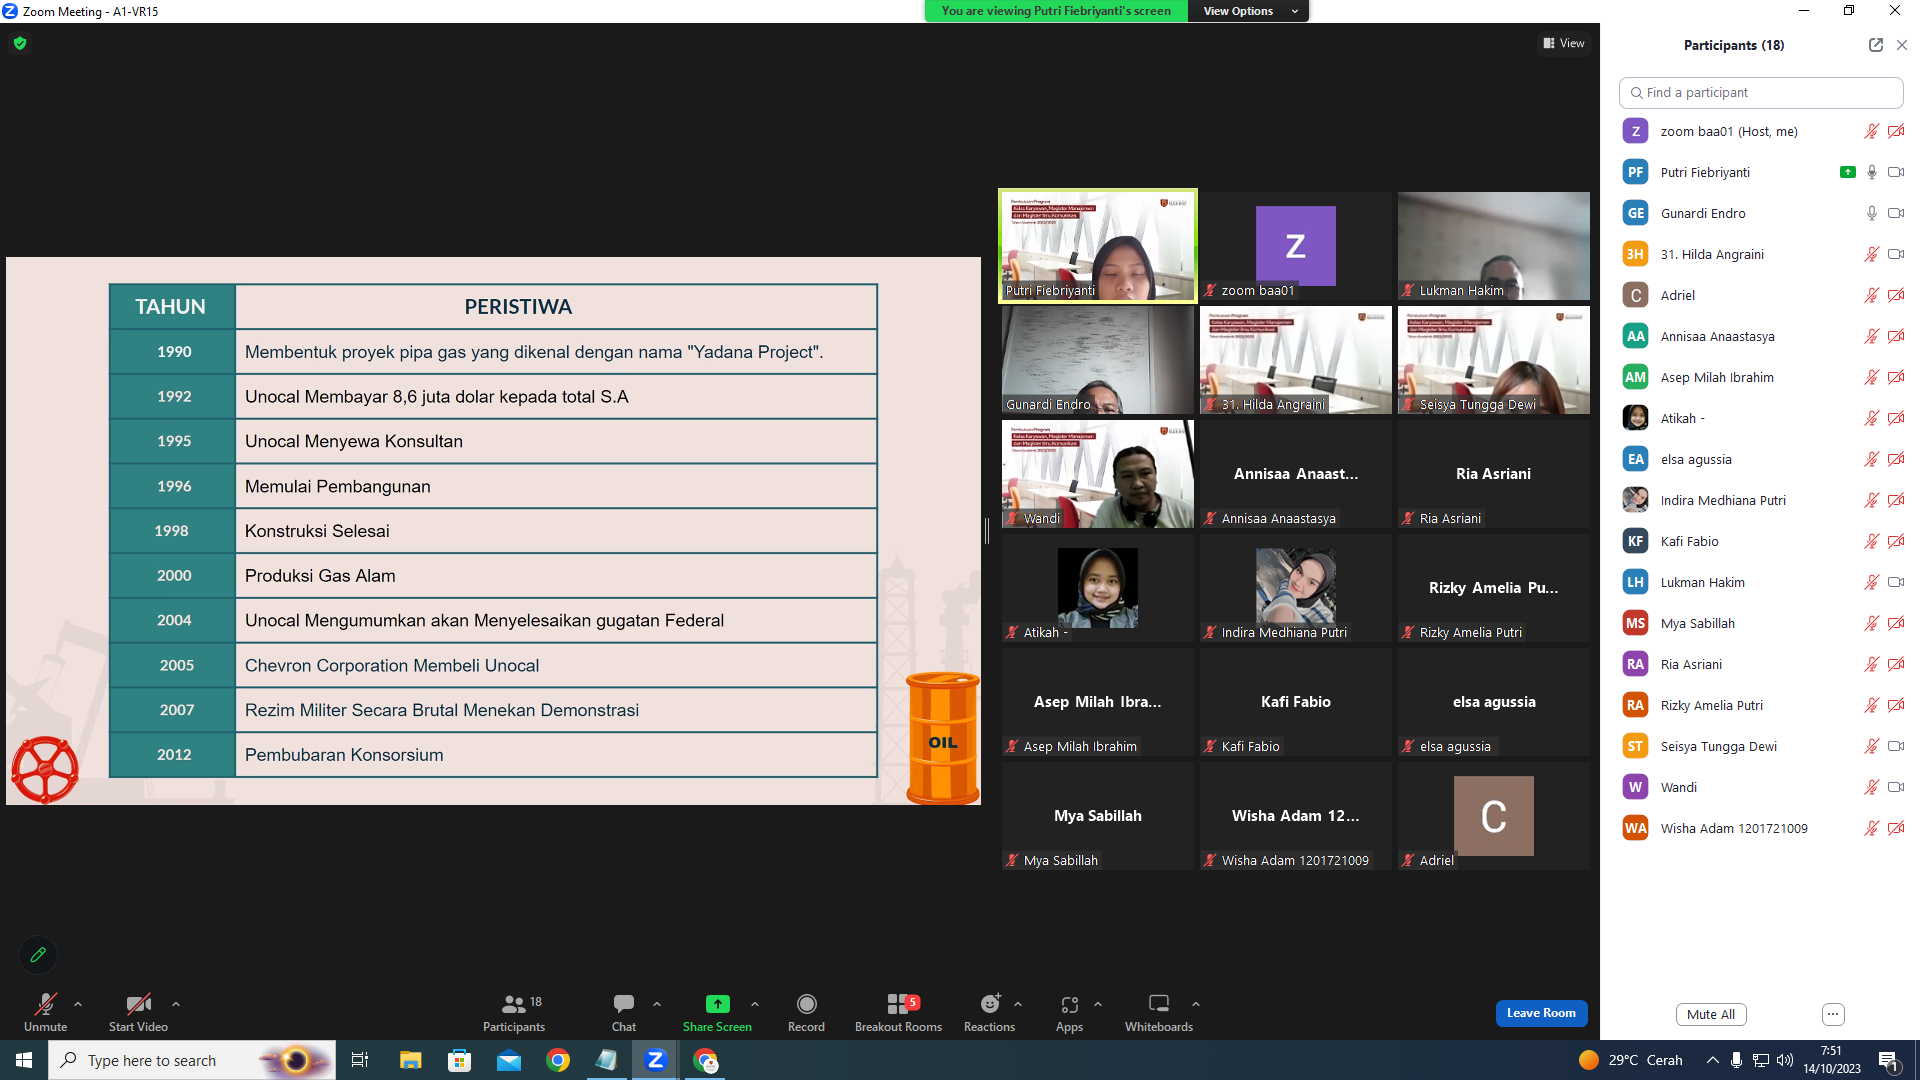Open the View Options dropdown
Screen dimensions: 1920x1080
pos(1249,11)
